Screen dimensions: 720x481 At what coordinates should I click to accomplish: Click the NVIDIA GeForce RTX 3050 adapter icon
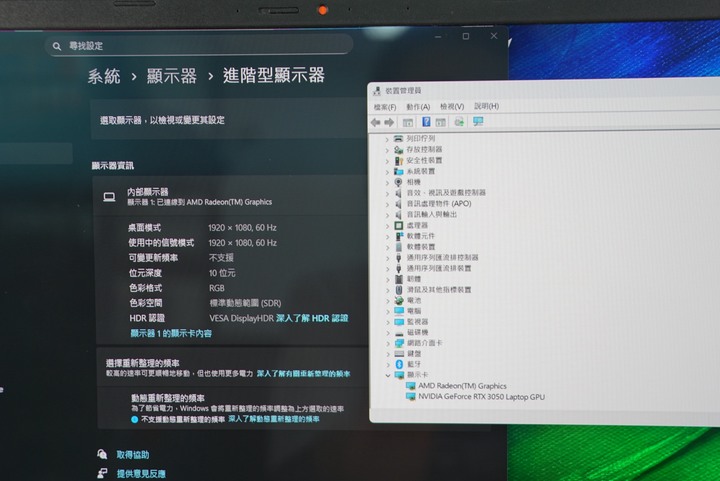point(411,397)
